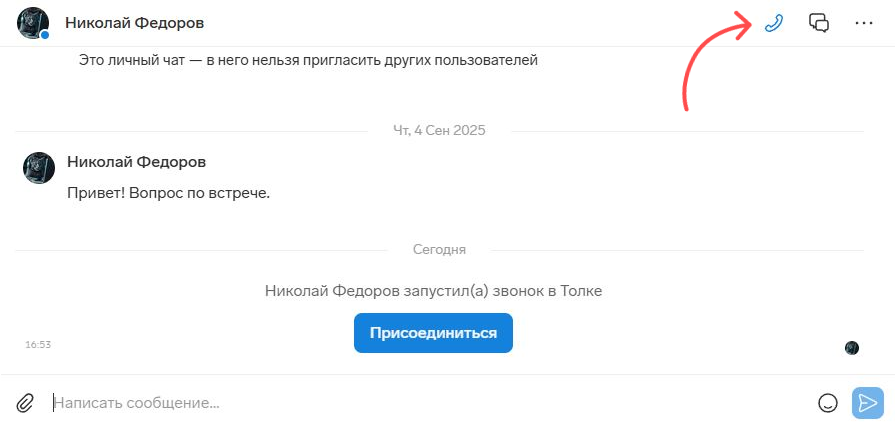Open the emoji picker smiley icon
Viewport: 895px width, 431px height.
827,403
